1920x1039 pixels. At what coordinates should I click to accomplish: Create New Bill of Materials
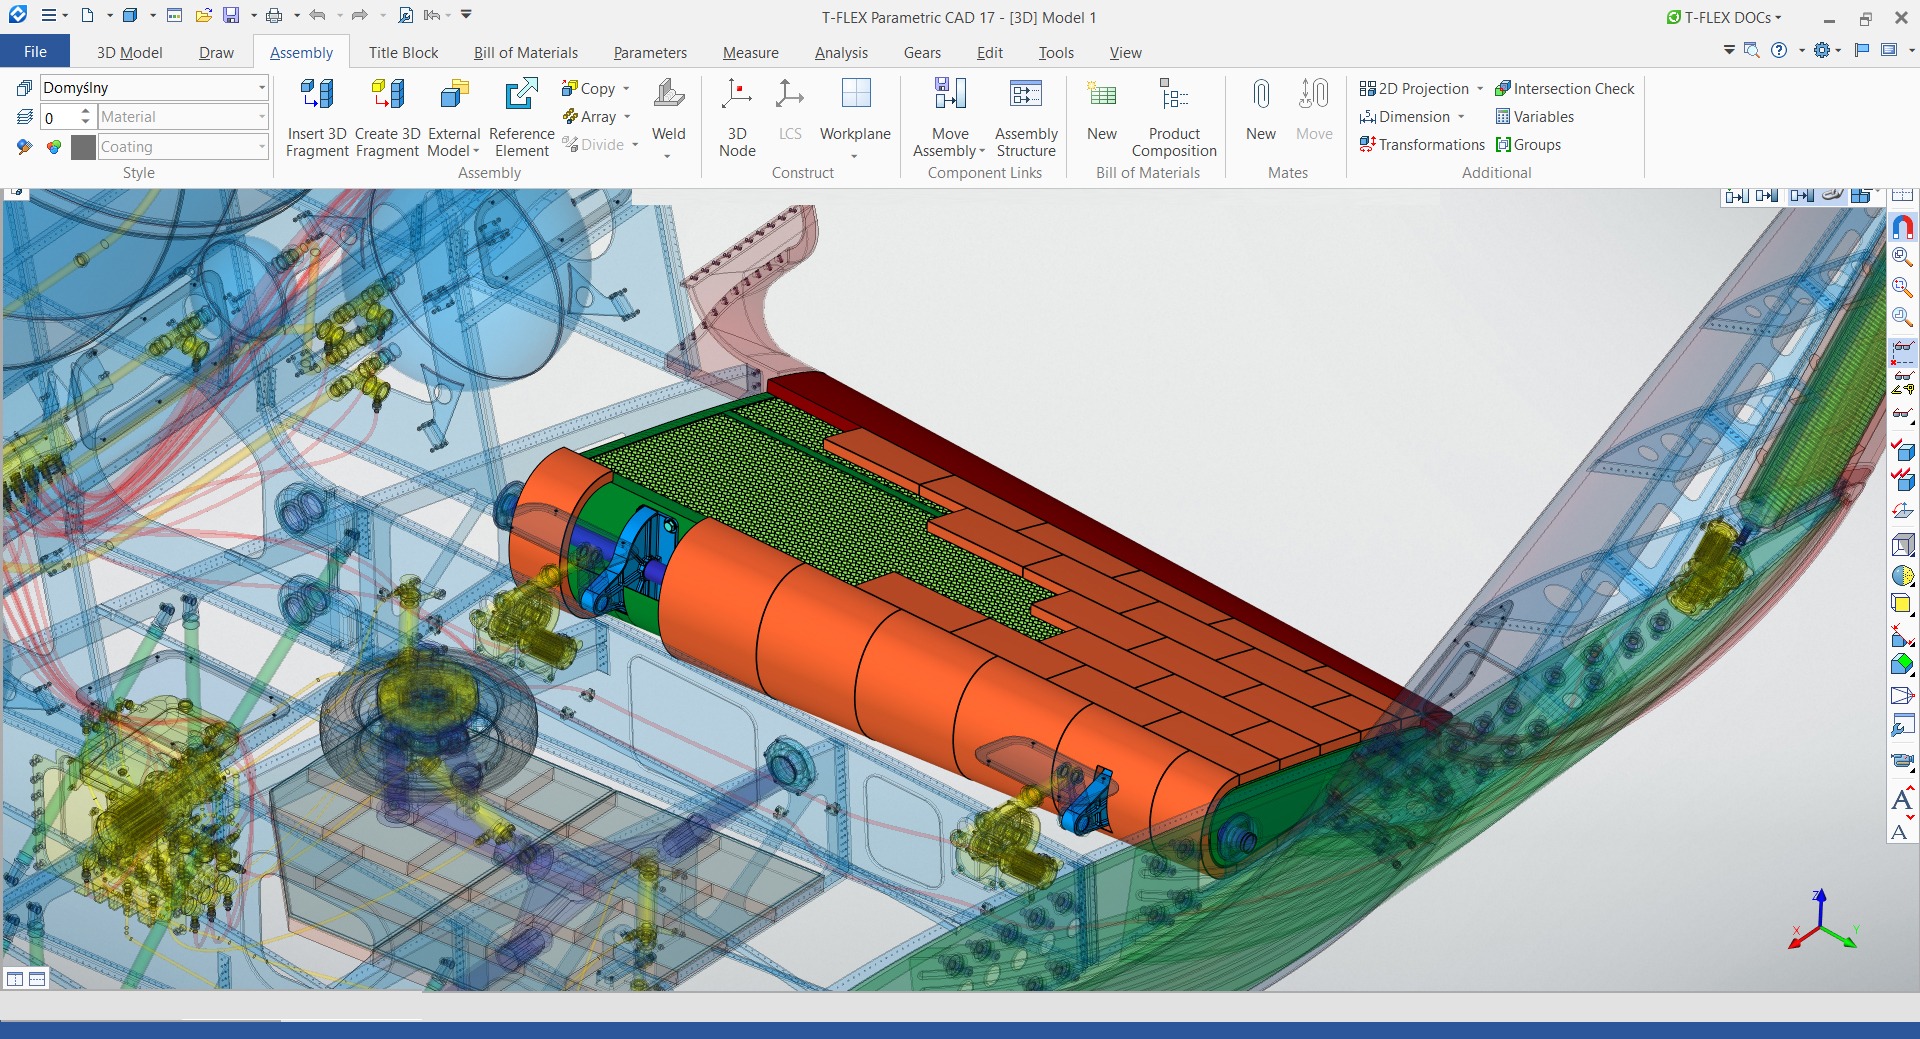(1102, 110)
